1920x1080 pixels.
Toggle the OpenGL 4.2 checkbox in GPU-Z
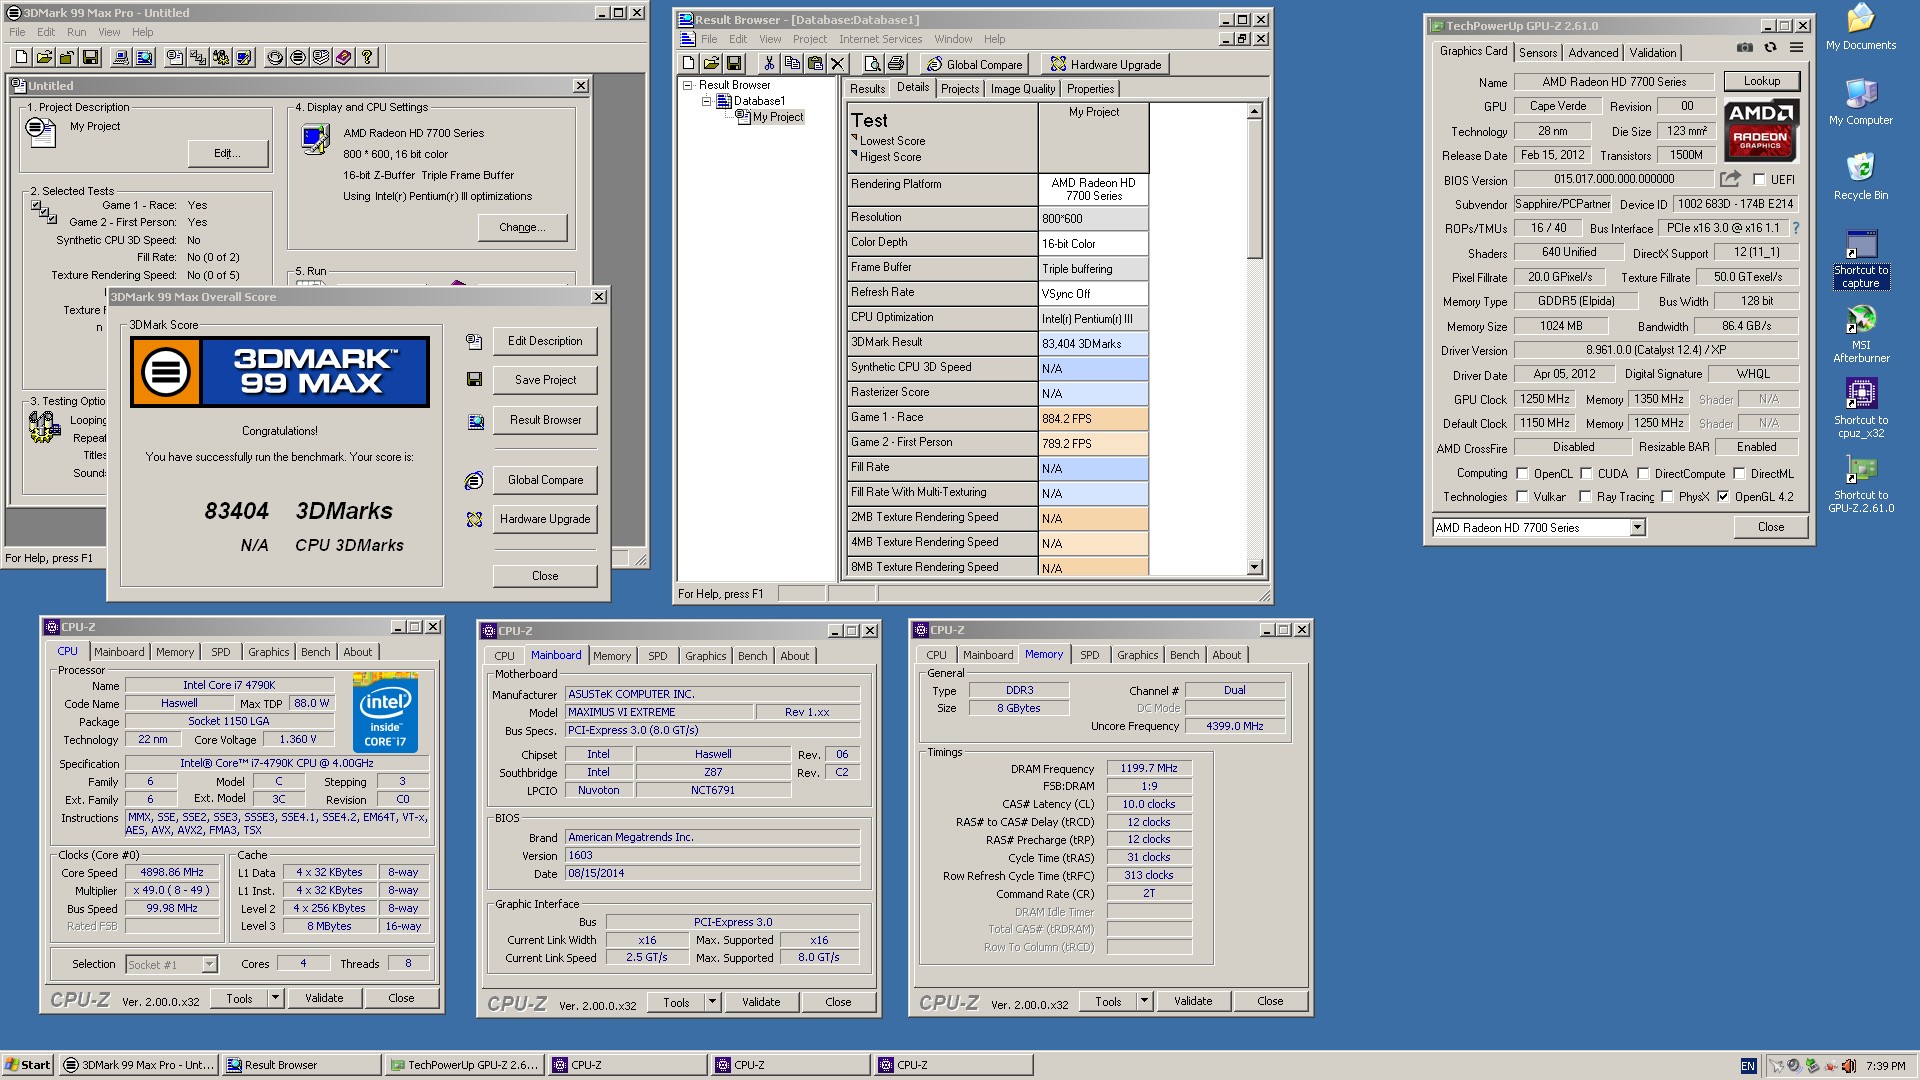tap(1723, 497)
